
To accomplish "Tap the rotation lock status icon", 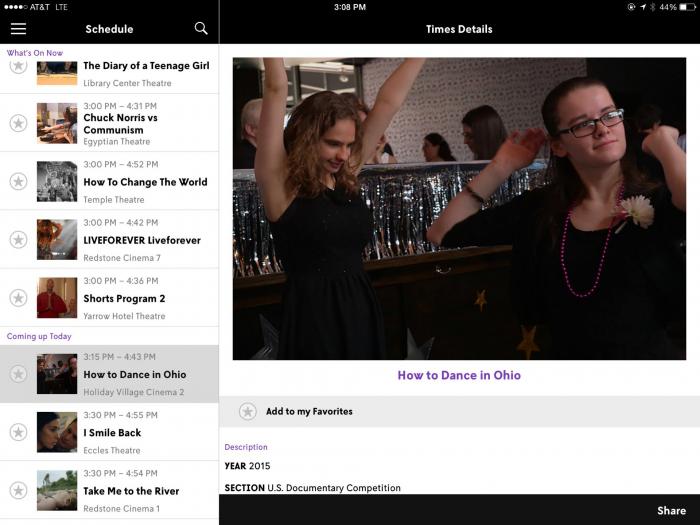I will tap(631, 7).
